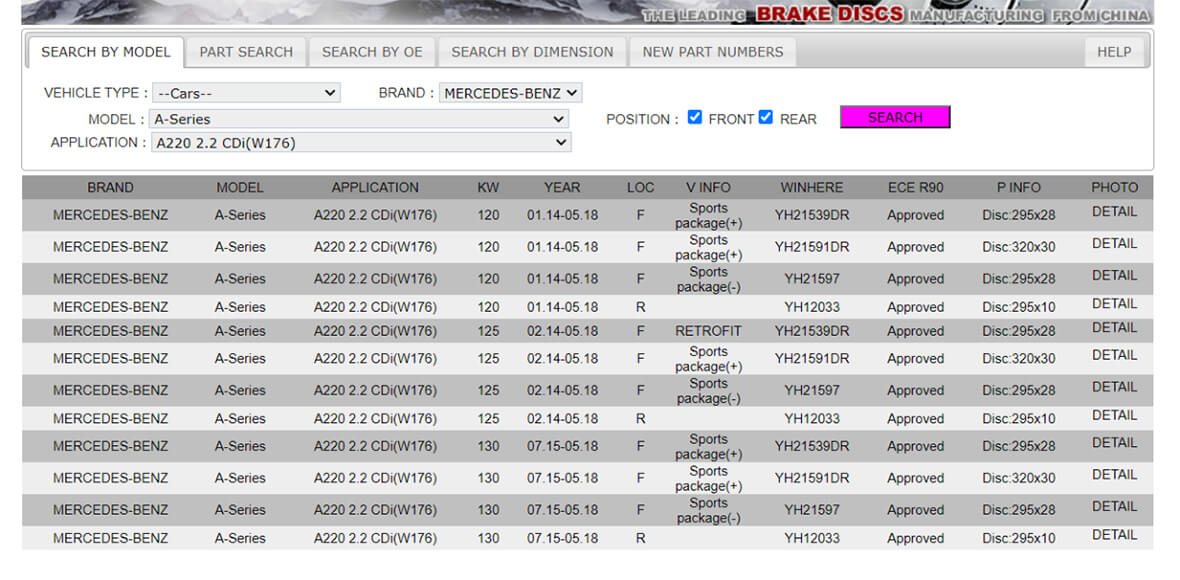Open the Help page button
The image size is (1180, 580).
(1113, 52)
